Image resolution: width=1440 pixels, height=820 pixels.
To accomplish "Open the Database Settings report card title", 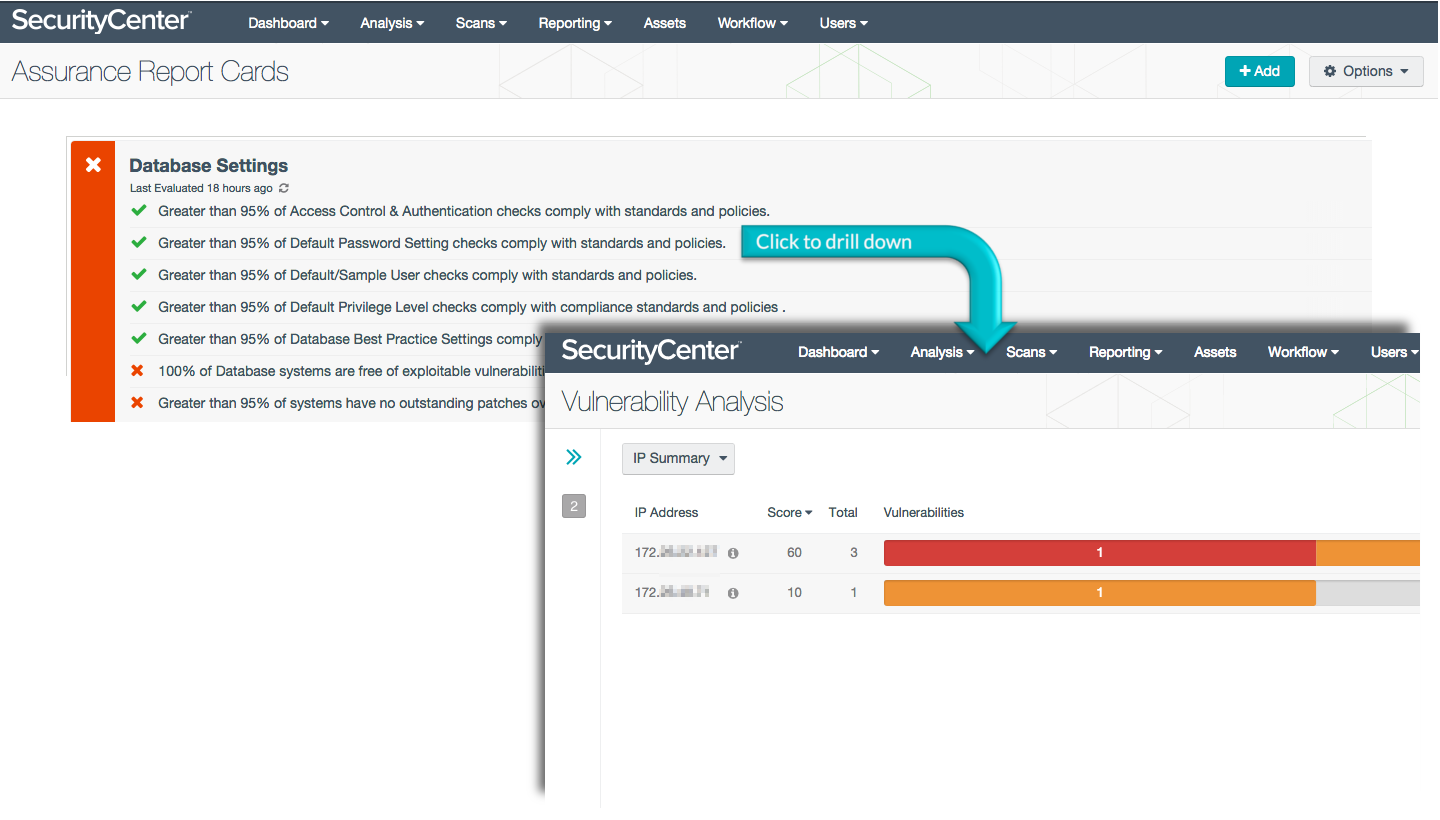I will coord(209,166).
